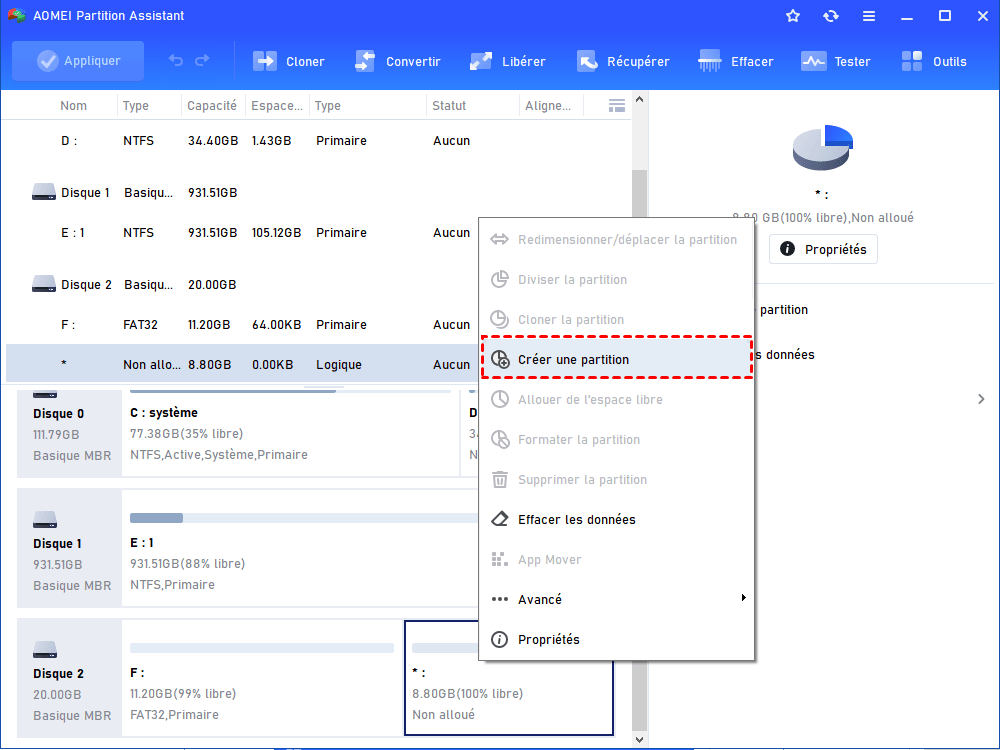Sort by the Nom column header
Viewport: 1000px width, 750px height.
pos(73,106)
